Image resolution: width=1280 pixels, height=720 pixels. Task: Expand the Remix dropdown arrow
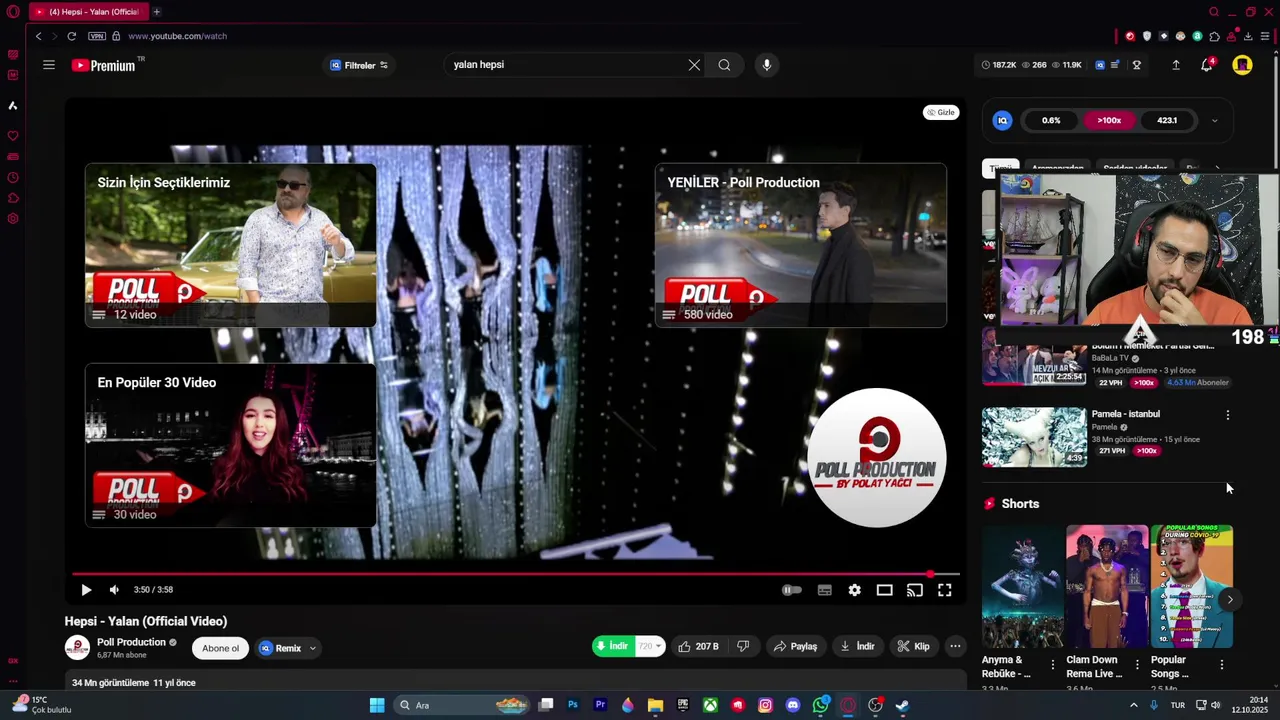pyautogui.click(x=312, y=648)
